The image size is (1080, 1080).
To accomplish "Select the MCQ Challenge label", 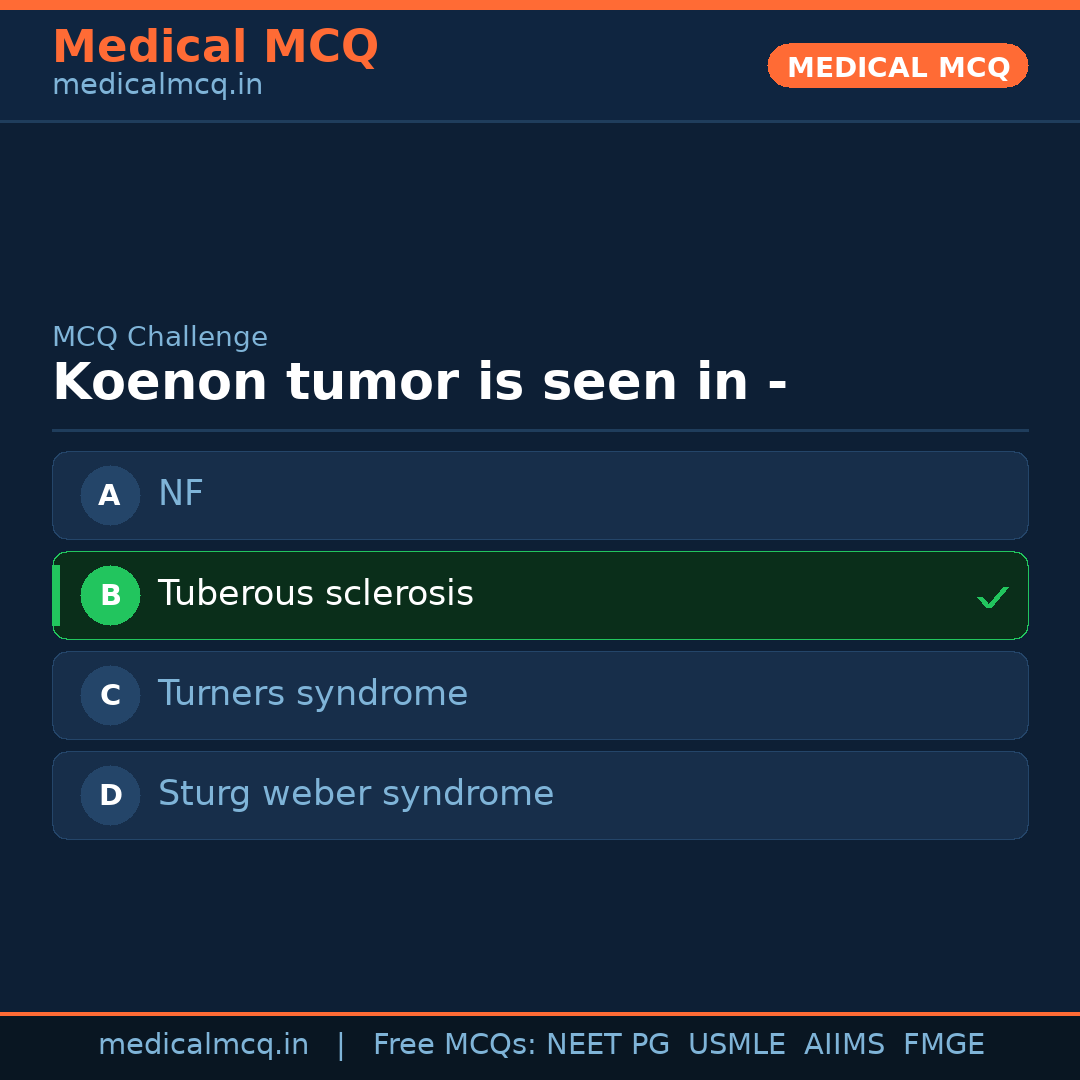I will point(160,337).
